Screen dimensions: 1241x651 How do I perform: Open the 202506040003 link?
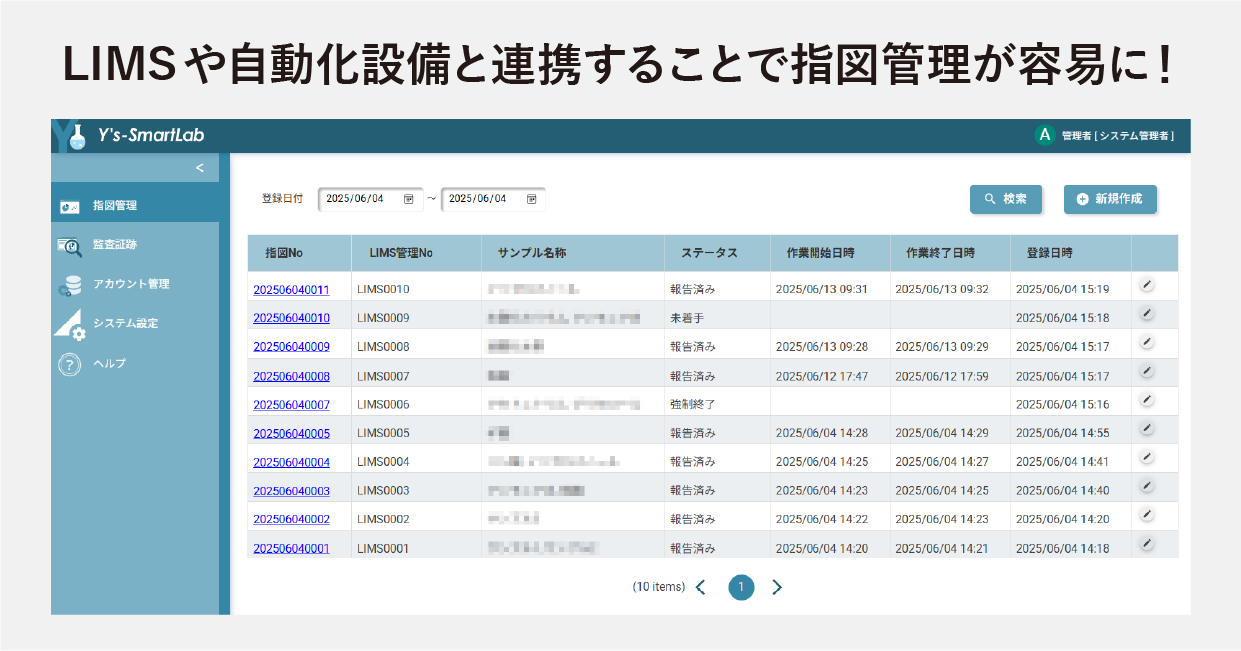[291, 491]
